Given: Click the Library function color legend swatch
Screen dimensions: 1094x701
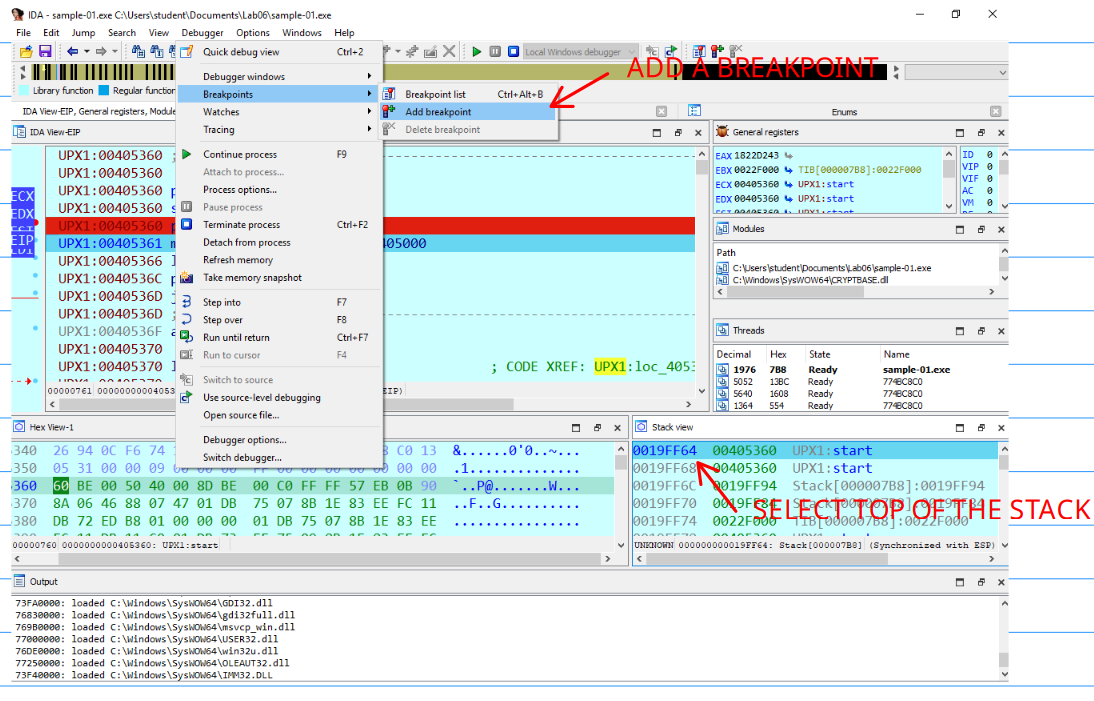Looking at the screenshot, I should click(x=24, y=91).
